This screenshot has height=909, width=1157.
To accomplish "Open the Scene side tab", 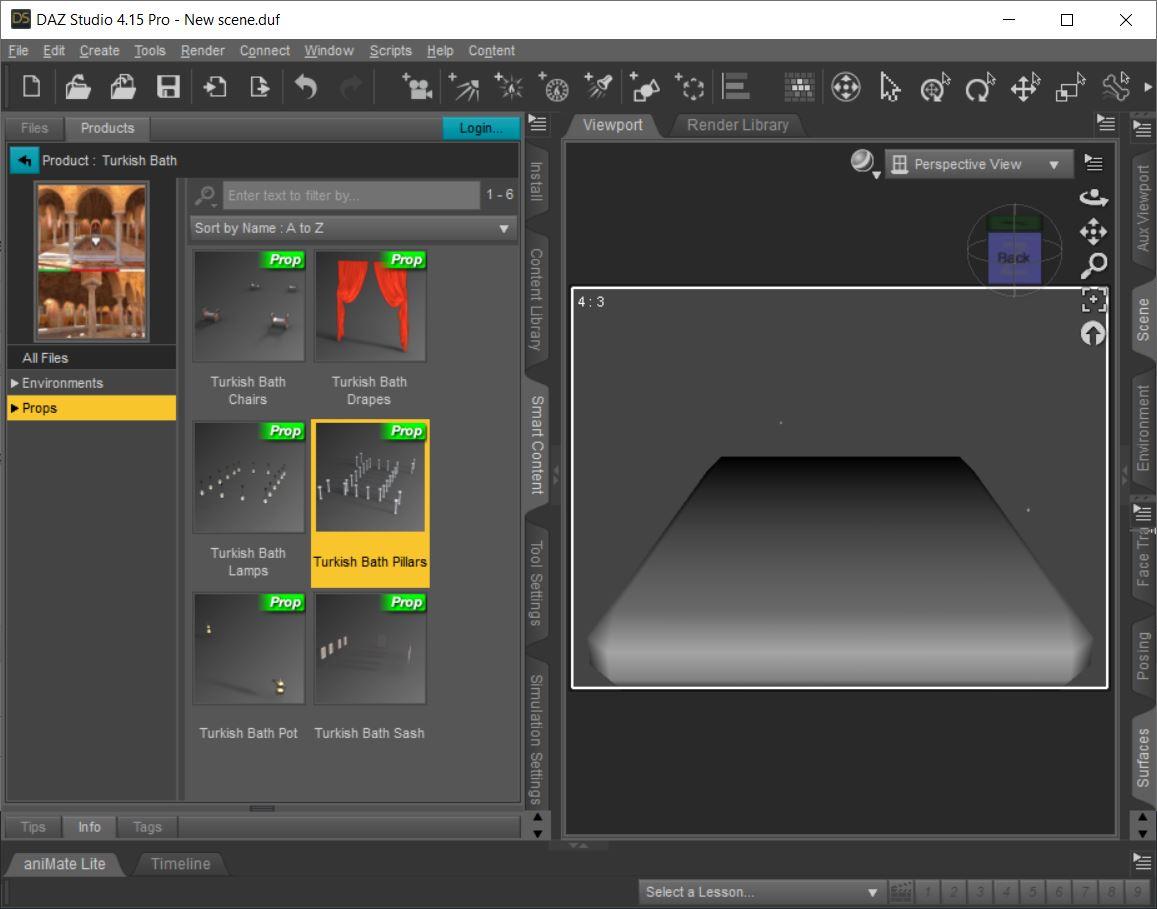I will click(1143, 319).
